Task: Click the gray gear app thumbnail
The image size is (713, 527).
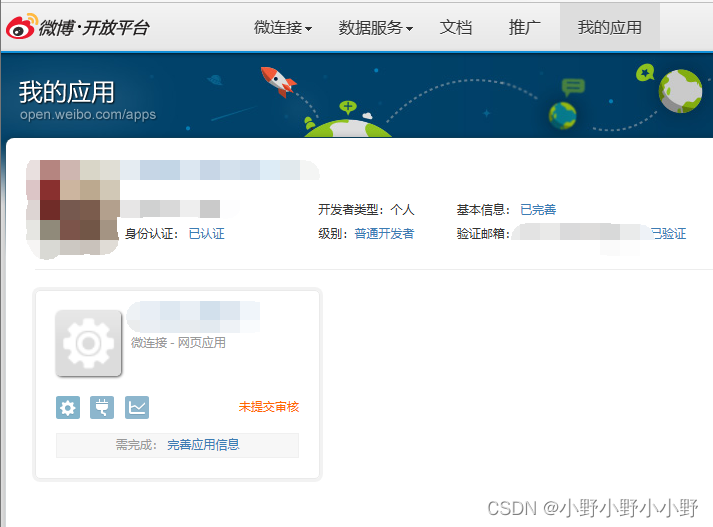Action: 89,343
